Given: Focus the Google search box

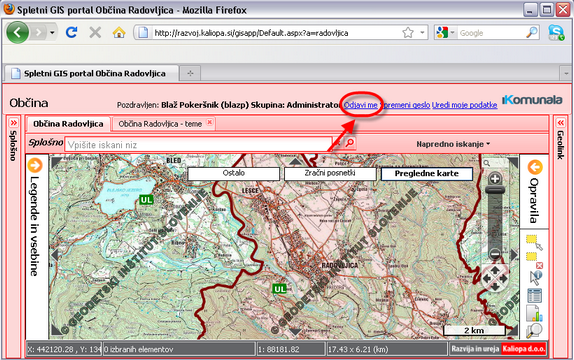Looking at the screenshot, I should pos(491,33).
